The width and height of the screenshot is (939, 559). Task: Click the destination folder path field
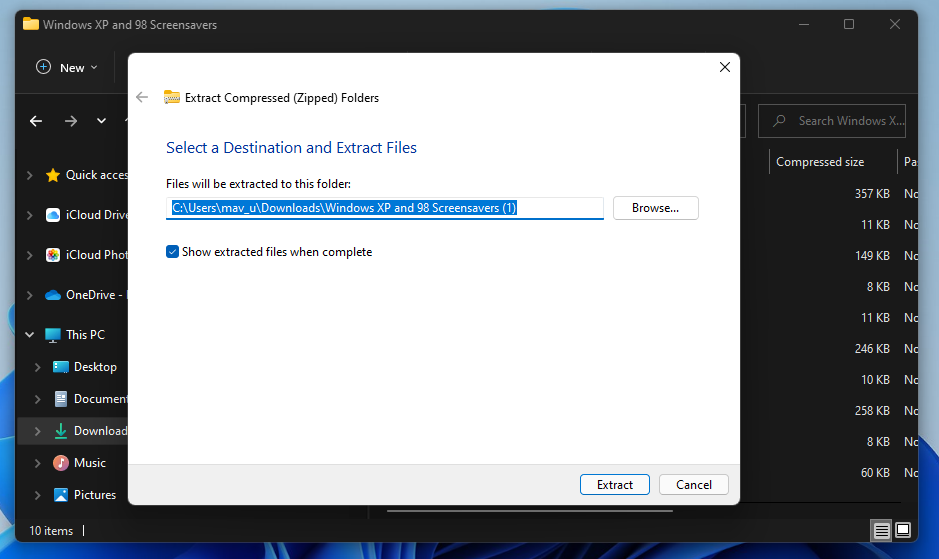click(384, 208)
